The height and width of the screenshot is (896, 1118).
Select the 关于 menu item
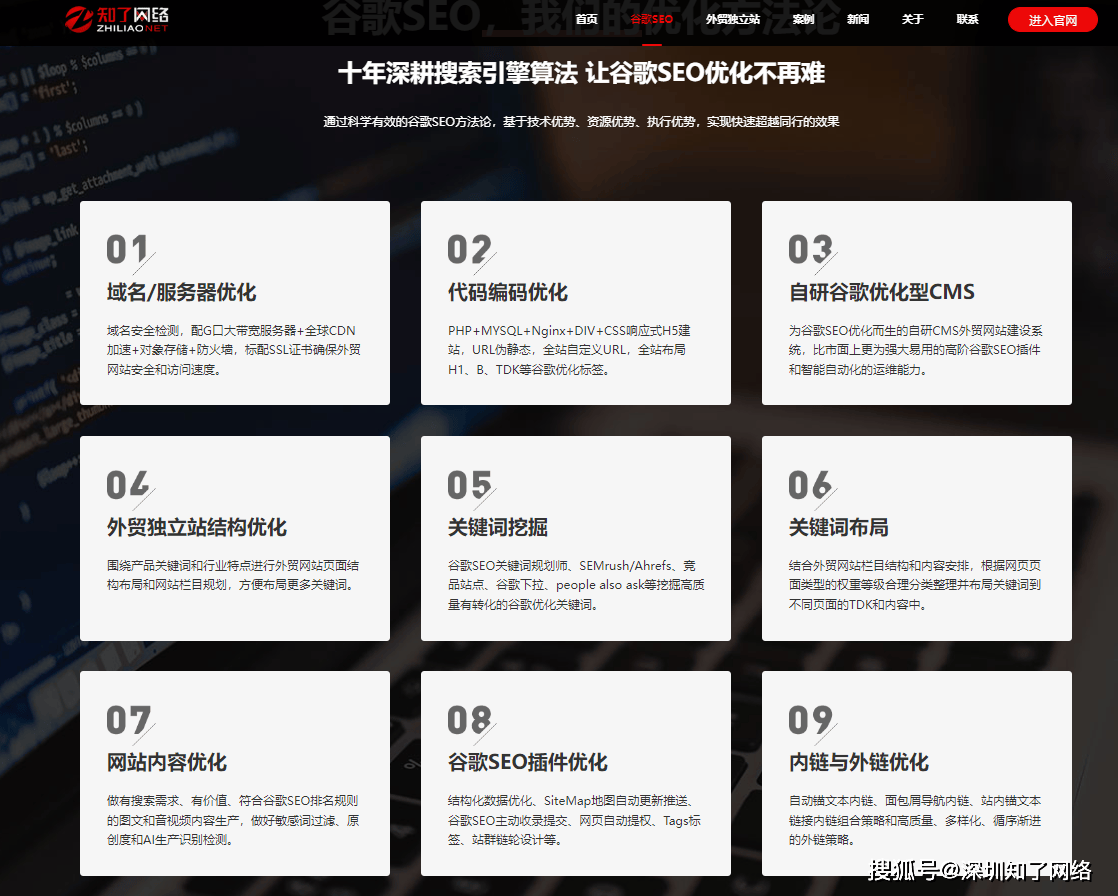click(912, 19)
